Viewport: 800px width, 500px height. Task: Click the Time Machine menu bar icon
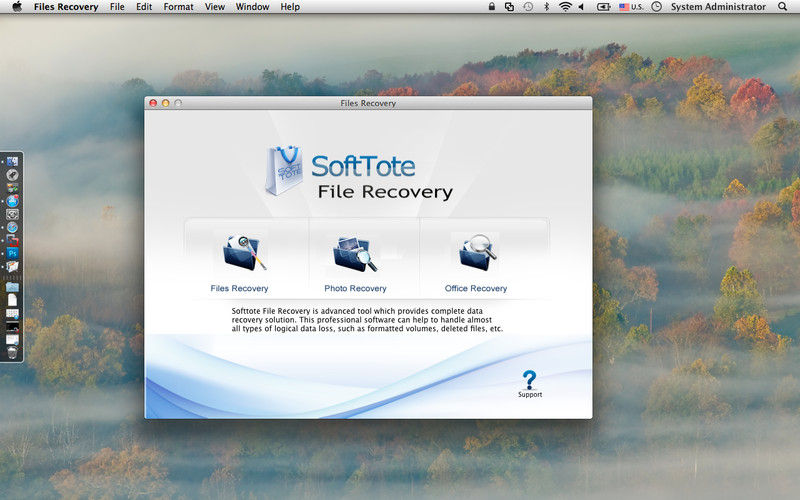528,7
